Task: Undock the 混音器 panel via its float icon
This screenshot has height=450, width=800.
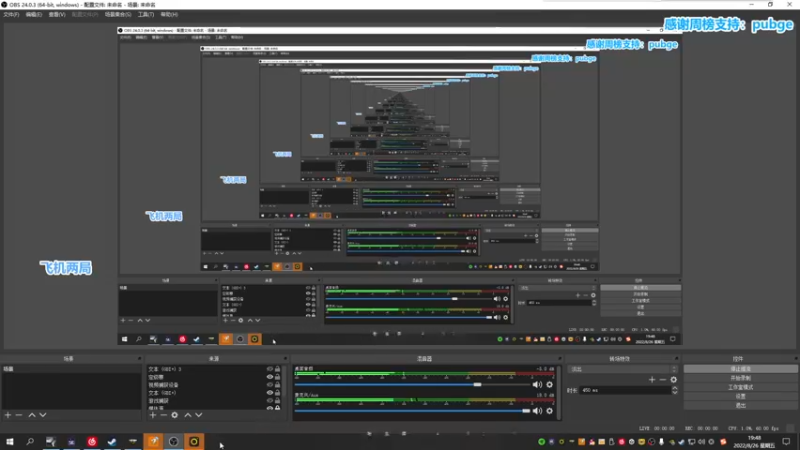Action: [560, 359]
